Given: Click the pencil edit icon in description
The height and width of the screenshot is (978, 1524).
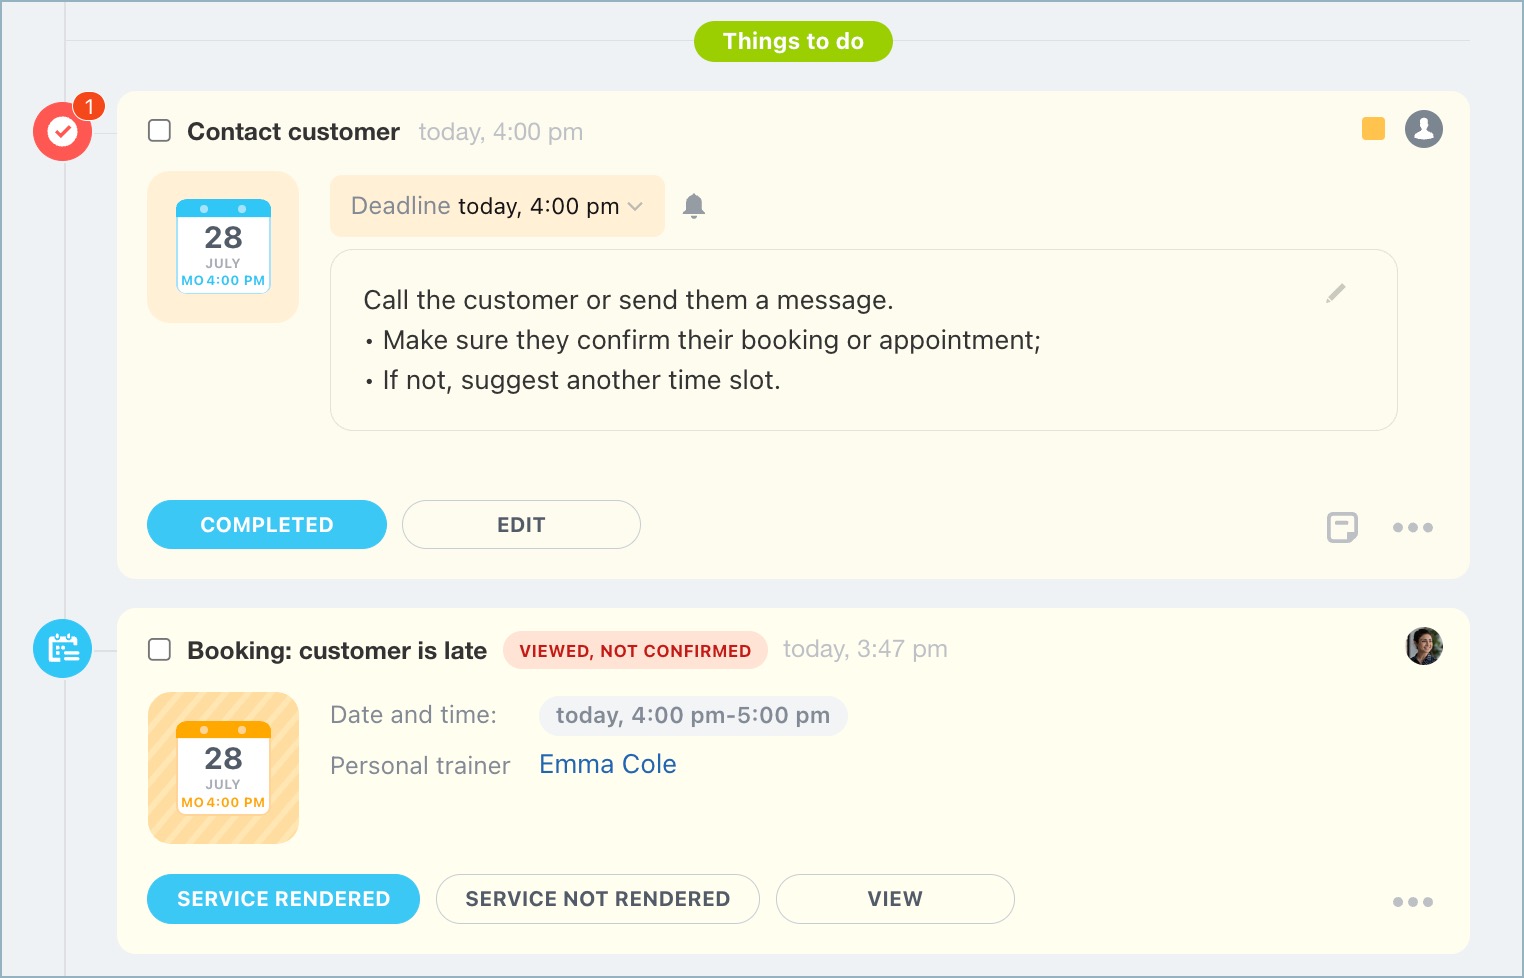Looking at the screenshot, I should click(1336, 293).
